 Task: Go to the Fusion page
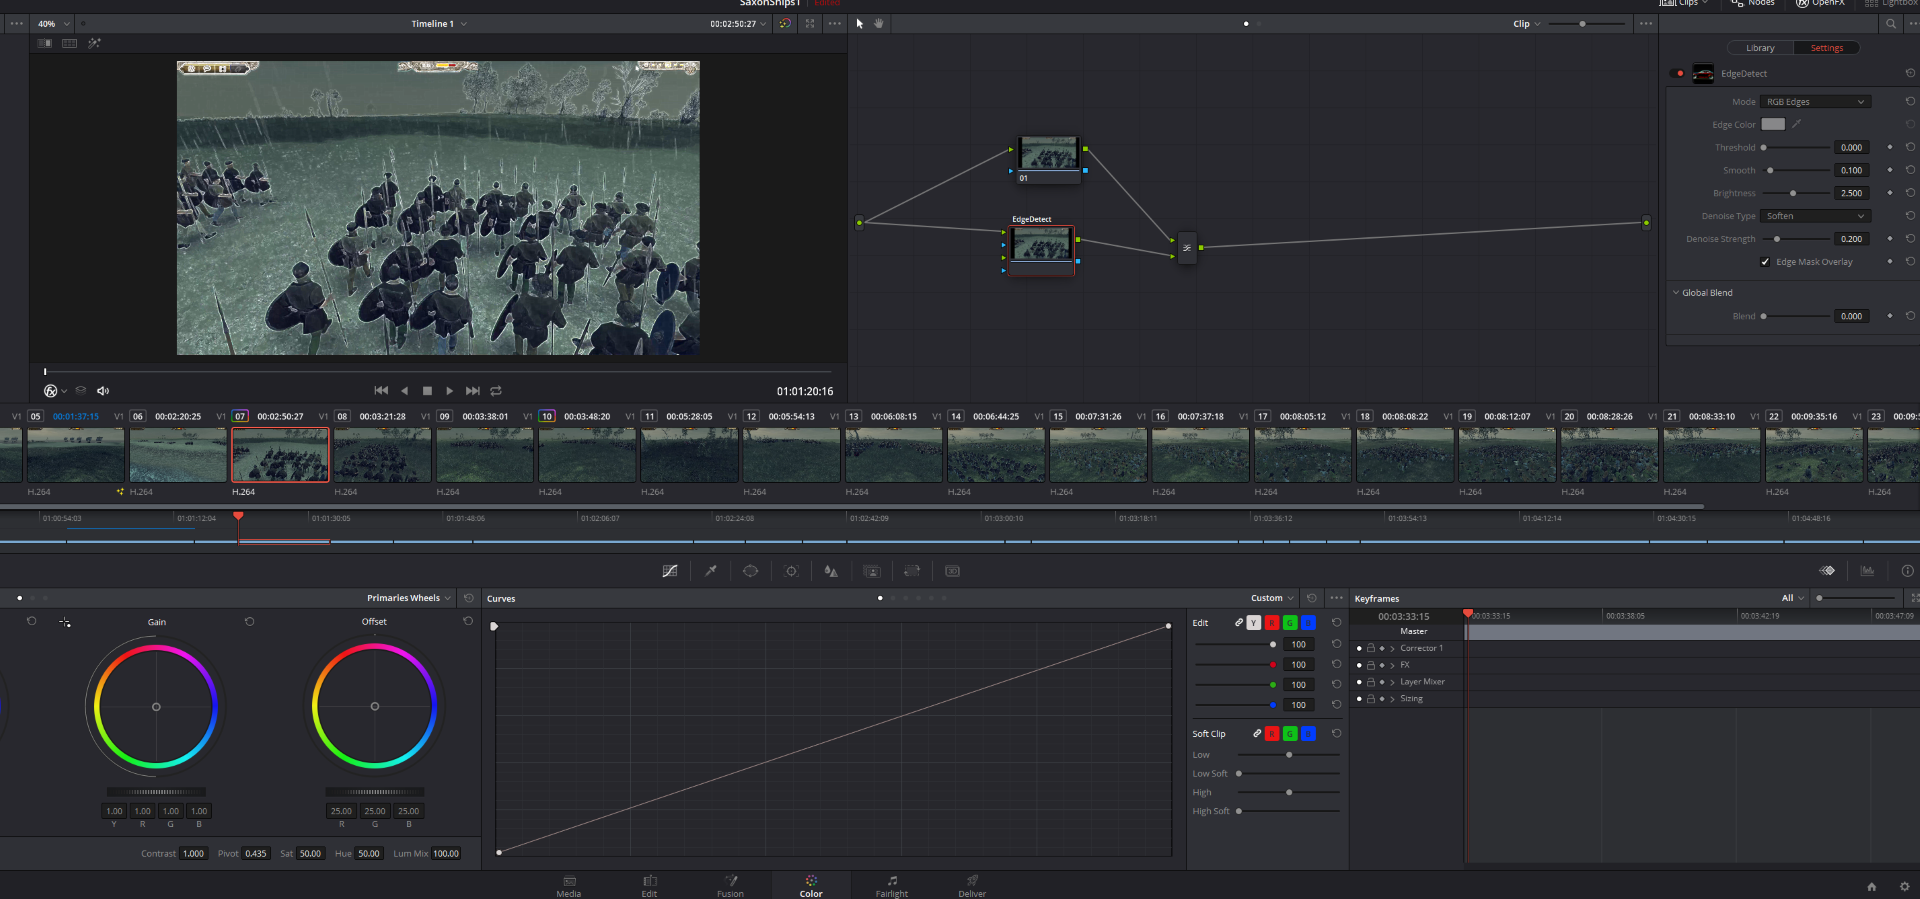click(731, 886)
